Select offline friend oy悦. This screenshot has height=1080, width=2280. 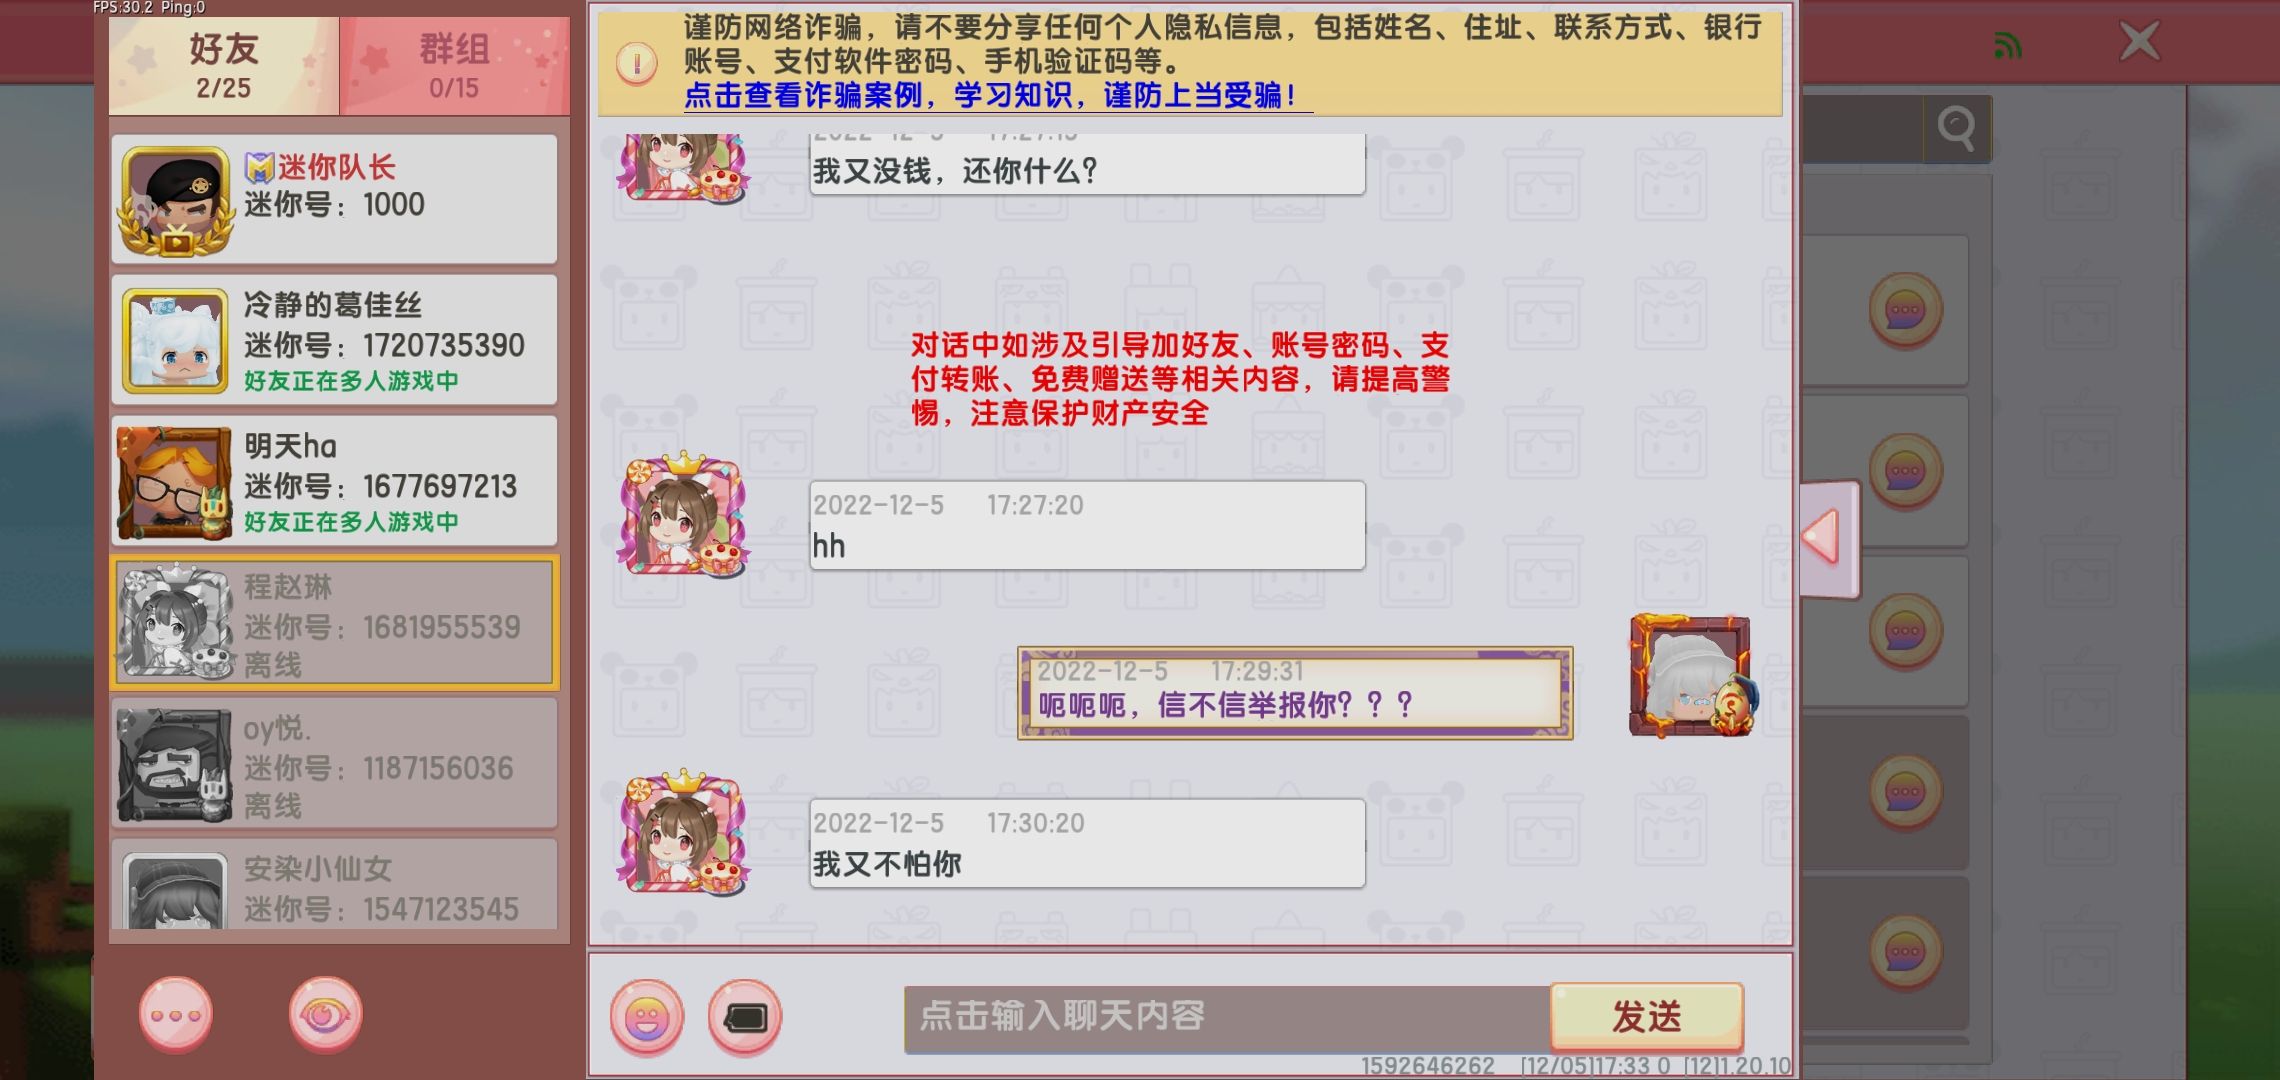pos(334,763)
